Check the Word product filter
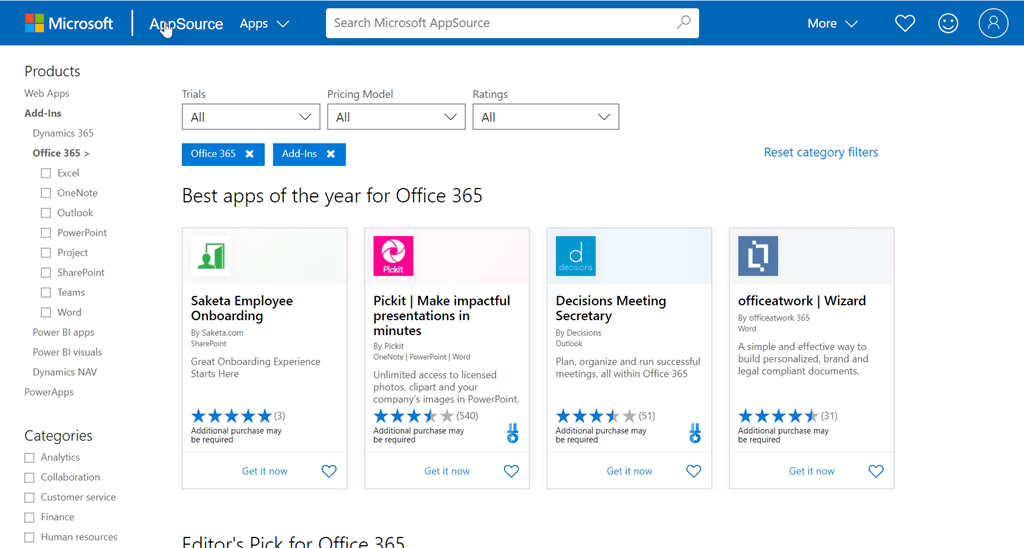 (46, 313)
